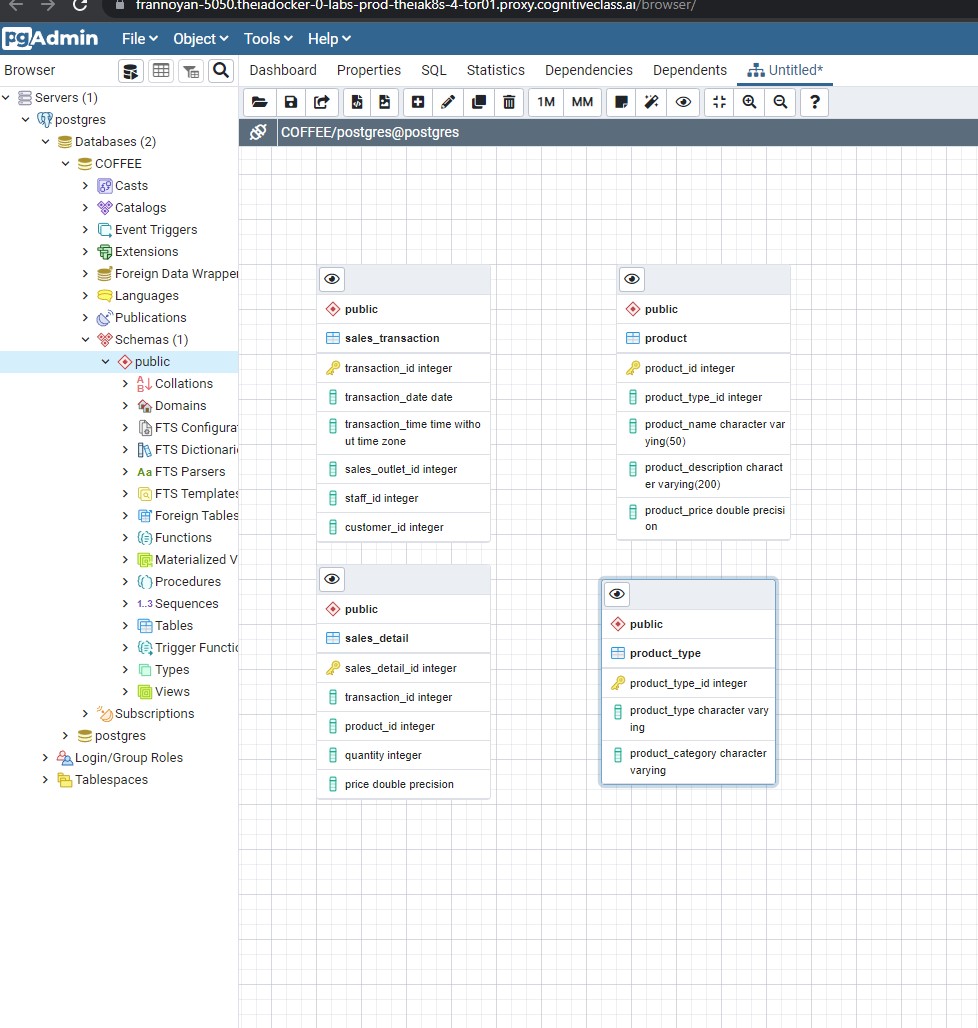This screenshot has height=1028, width=978.
Task: Expand the Login/Group Roles node
Action: click(45, 758)
